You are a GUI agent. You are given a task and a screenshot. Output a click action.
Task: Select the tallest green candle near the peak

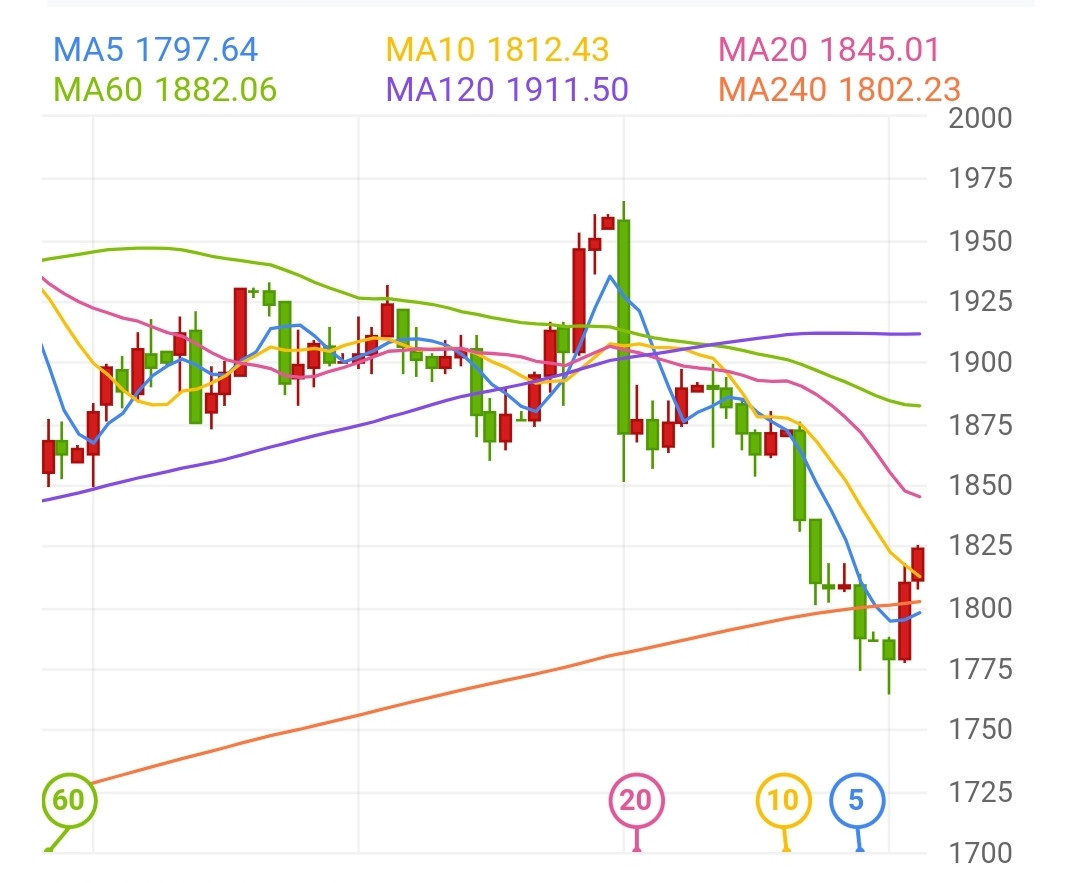623,325
